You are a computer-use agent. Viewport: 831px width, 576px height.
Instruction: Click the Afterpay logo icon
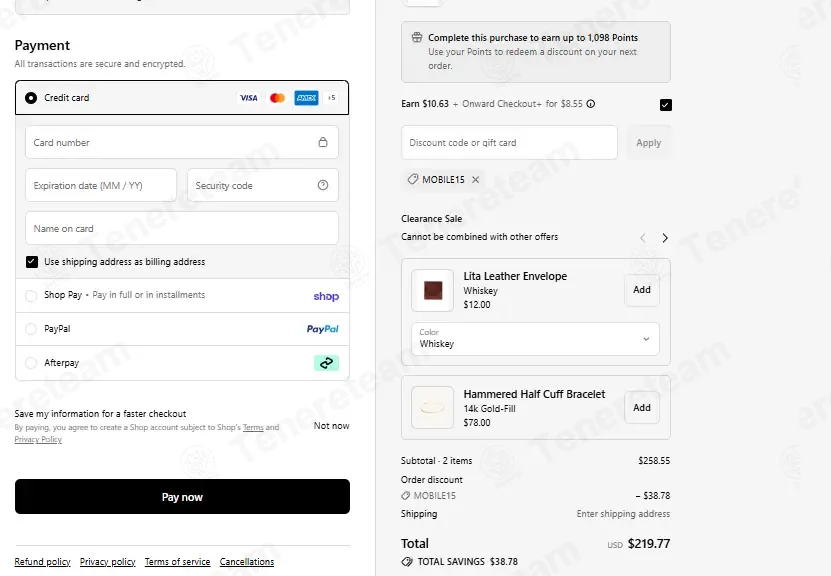point(326,363)
